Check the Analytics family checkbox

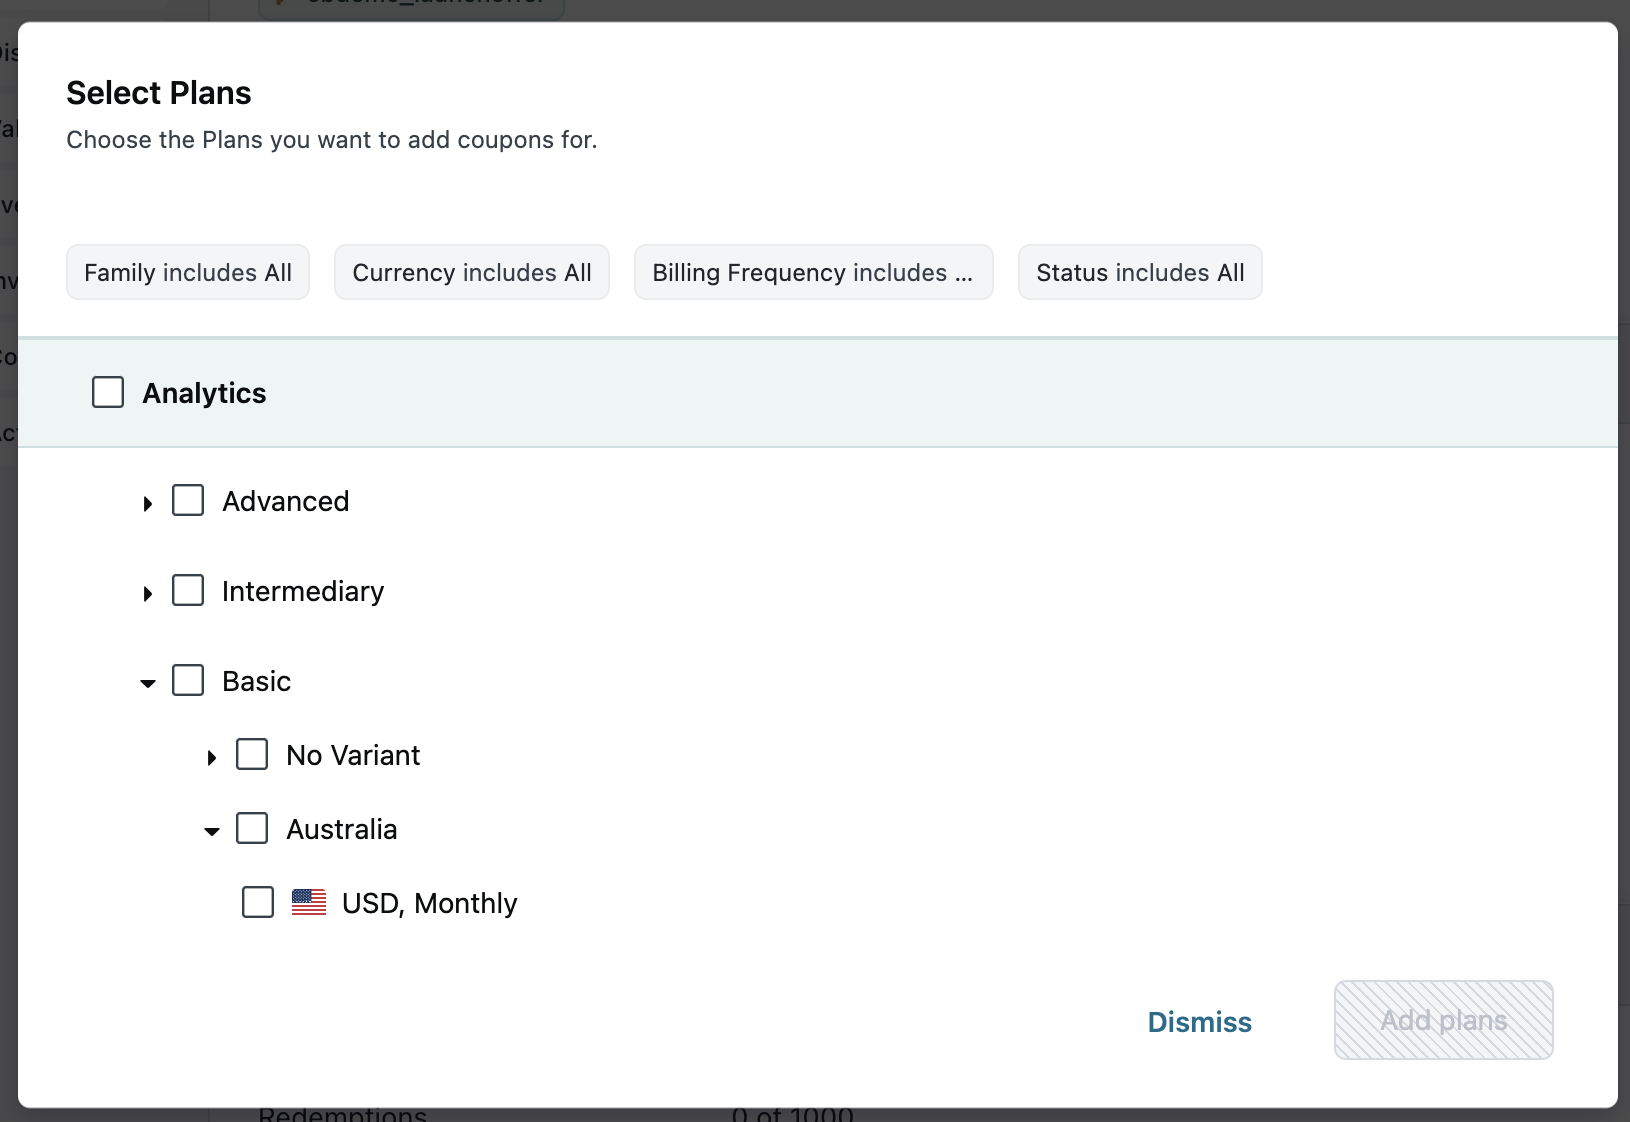point(108,392)
